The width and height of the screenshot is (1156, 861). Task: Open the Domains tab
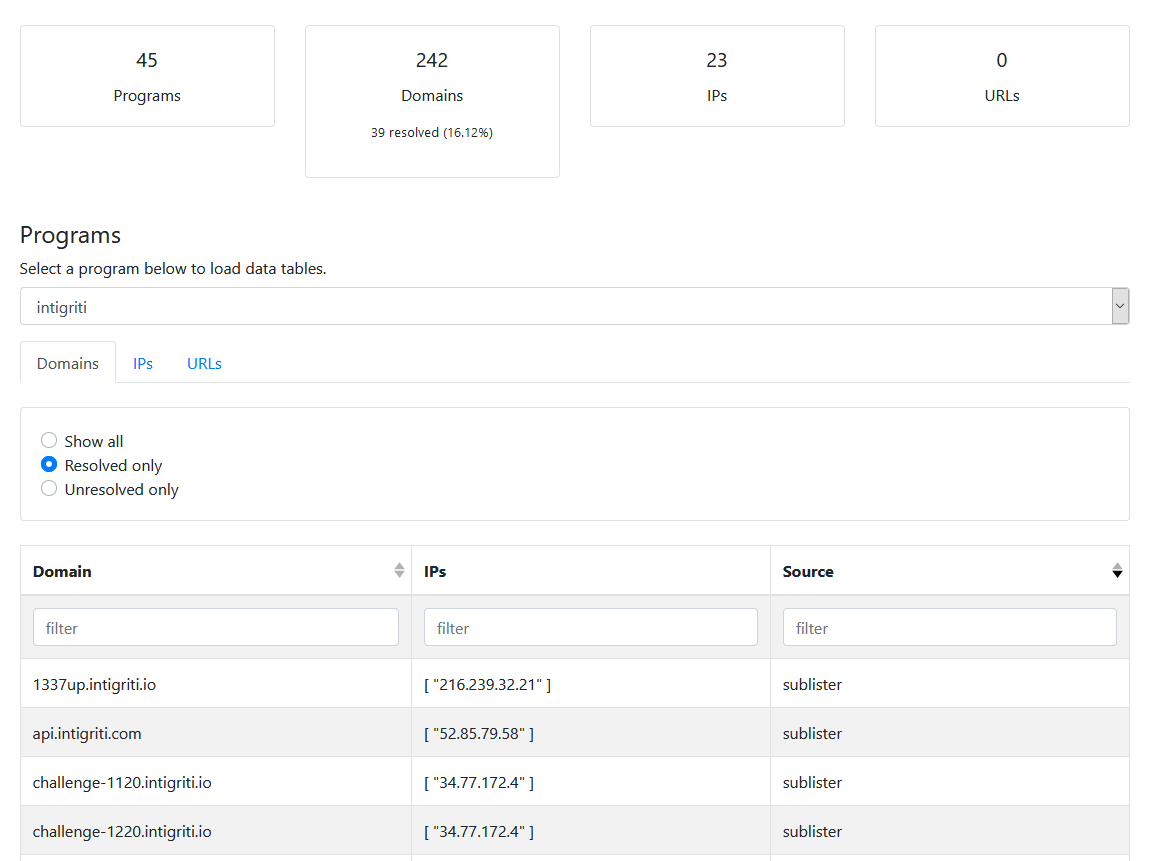68,363
